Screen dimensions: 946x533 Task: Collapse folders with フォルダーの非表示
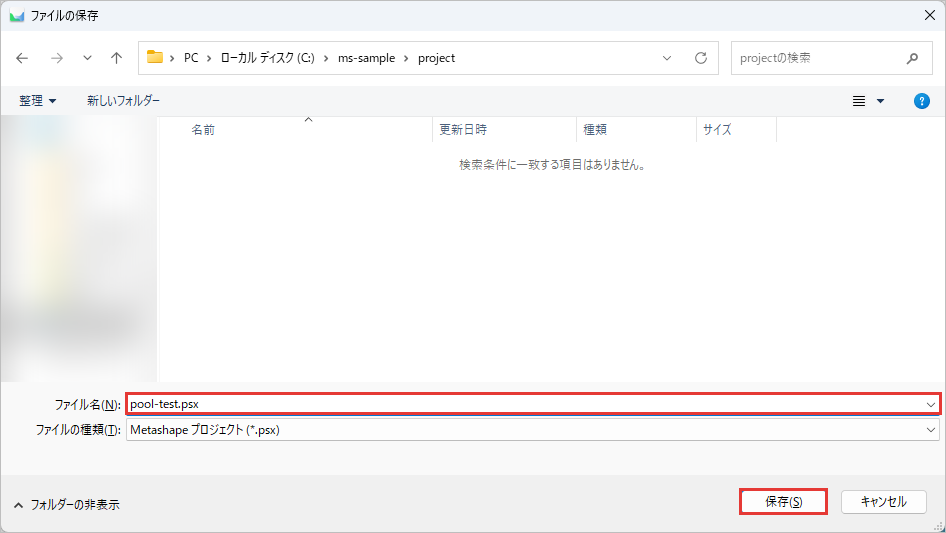pyautogui.click(x=66, y=505)
